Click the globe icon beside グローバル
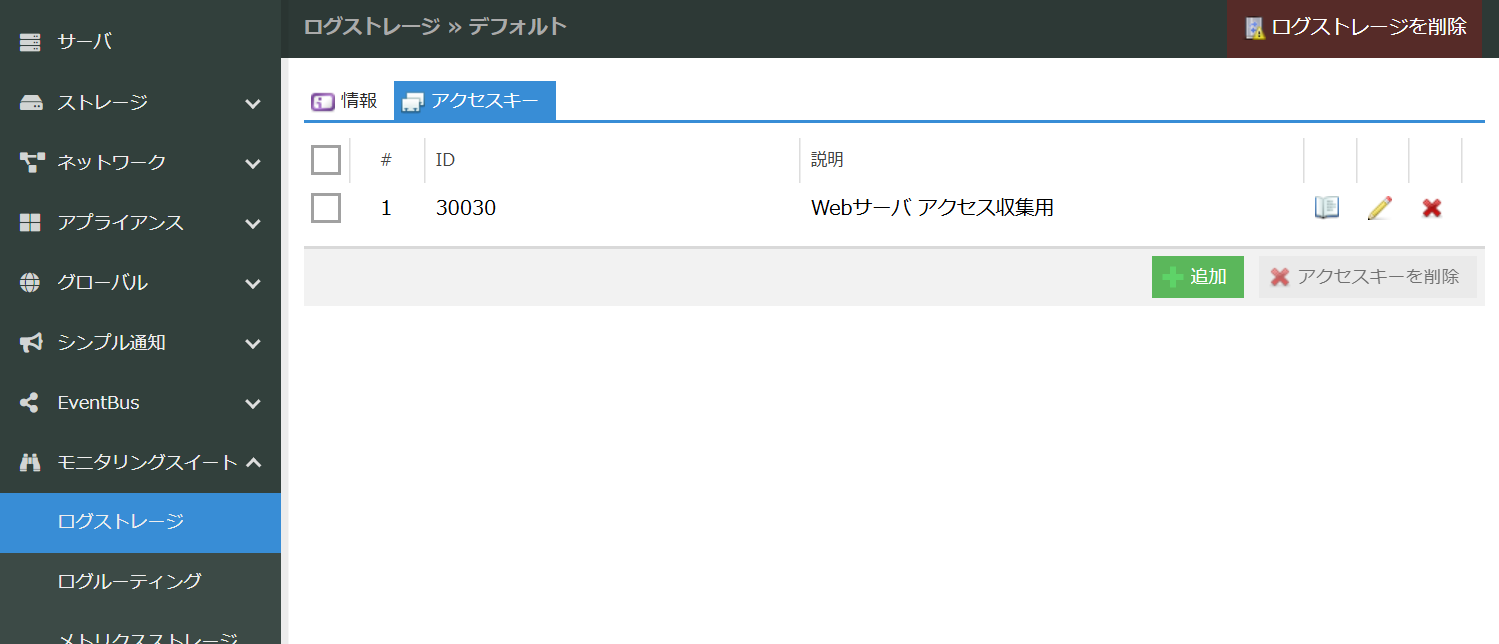The height and width of the screenshot is (644, 1499). [31, 283]
